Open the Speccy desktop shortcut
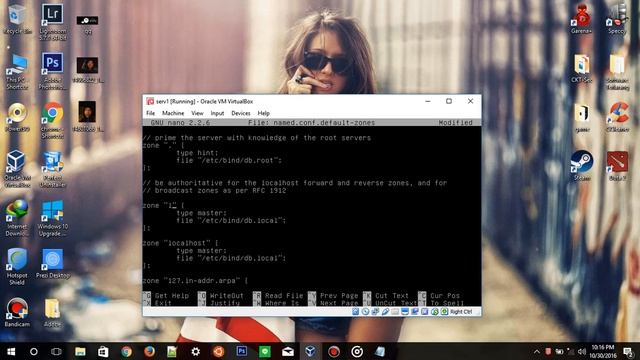 click(617, 19)
